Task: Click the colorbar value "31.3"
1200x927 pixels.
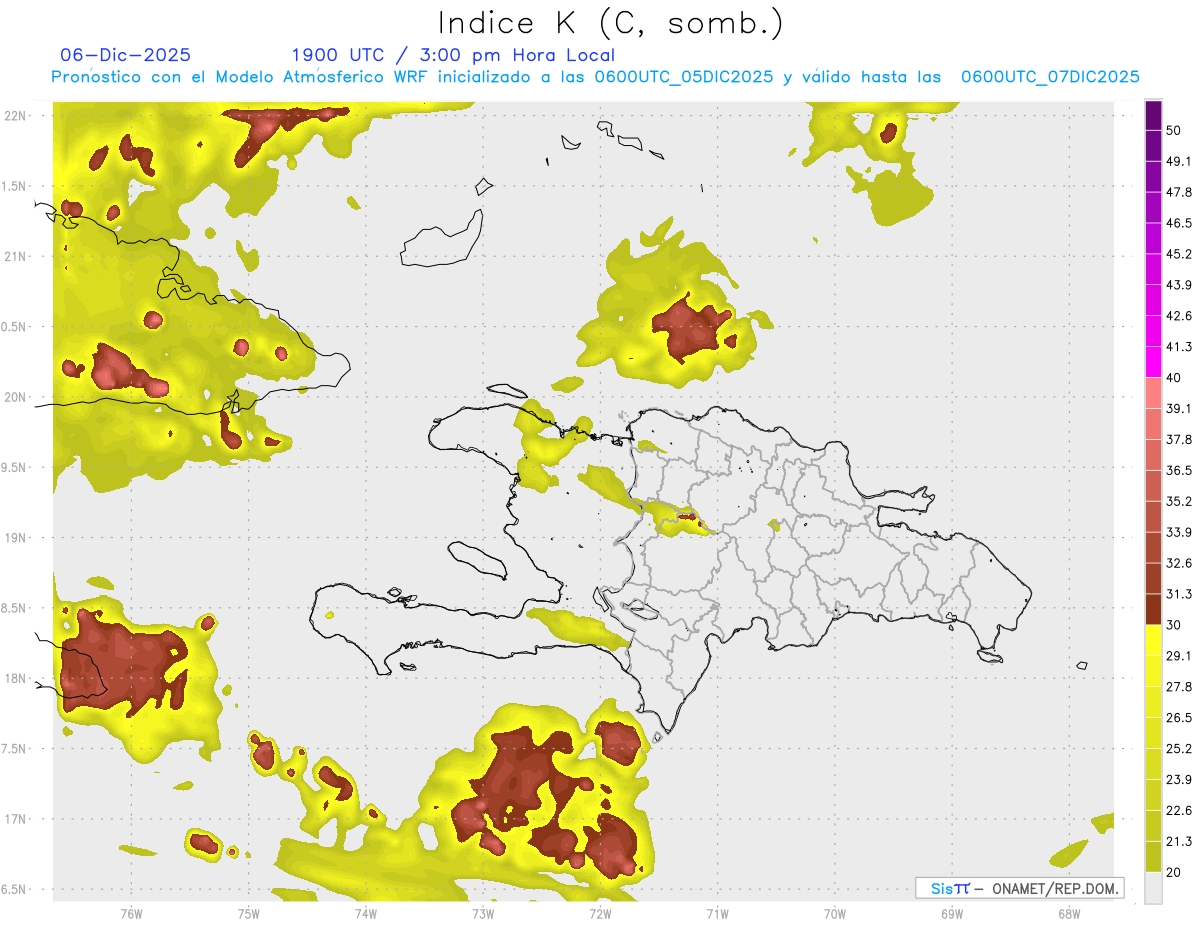Action: tap(1180, 594)
